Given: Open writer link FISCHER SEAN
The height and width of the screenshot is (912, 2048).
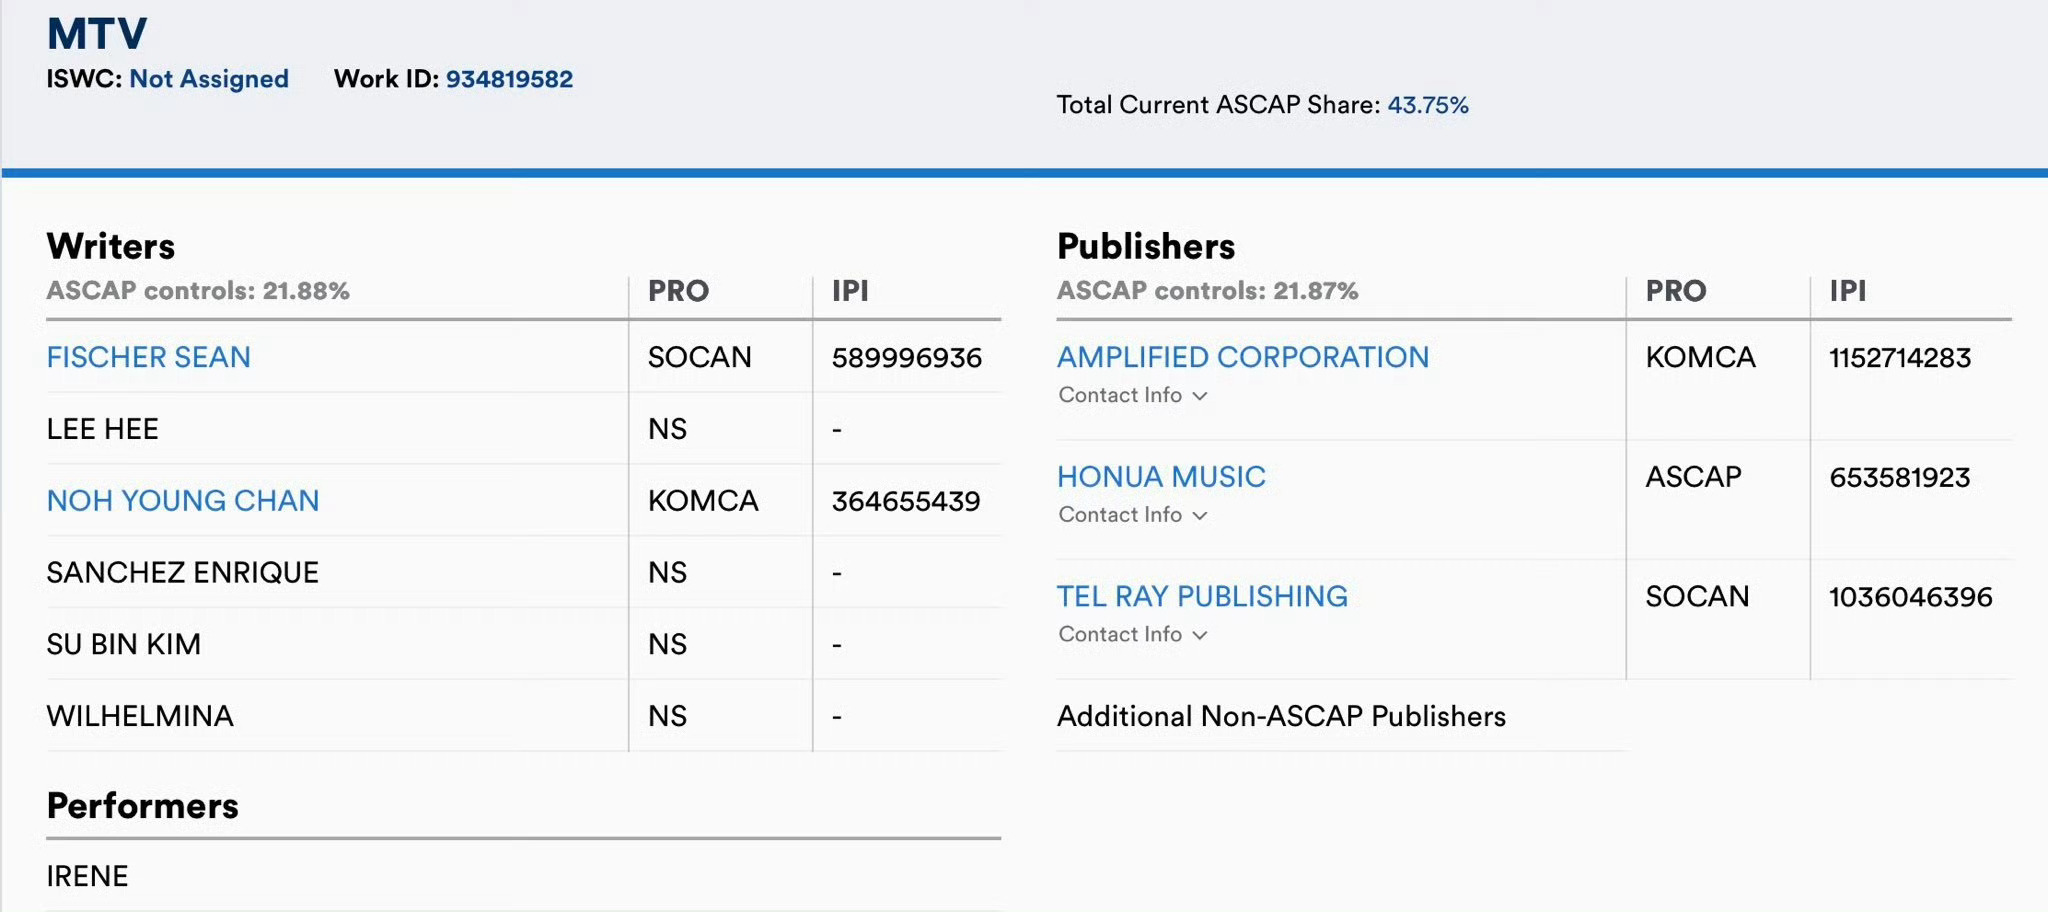Looking at the screenshot, I should point(148,357).
